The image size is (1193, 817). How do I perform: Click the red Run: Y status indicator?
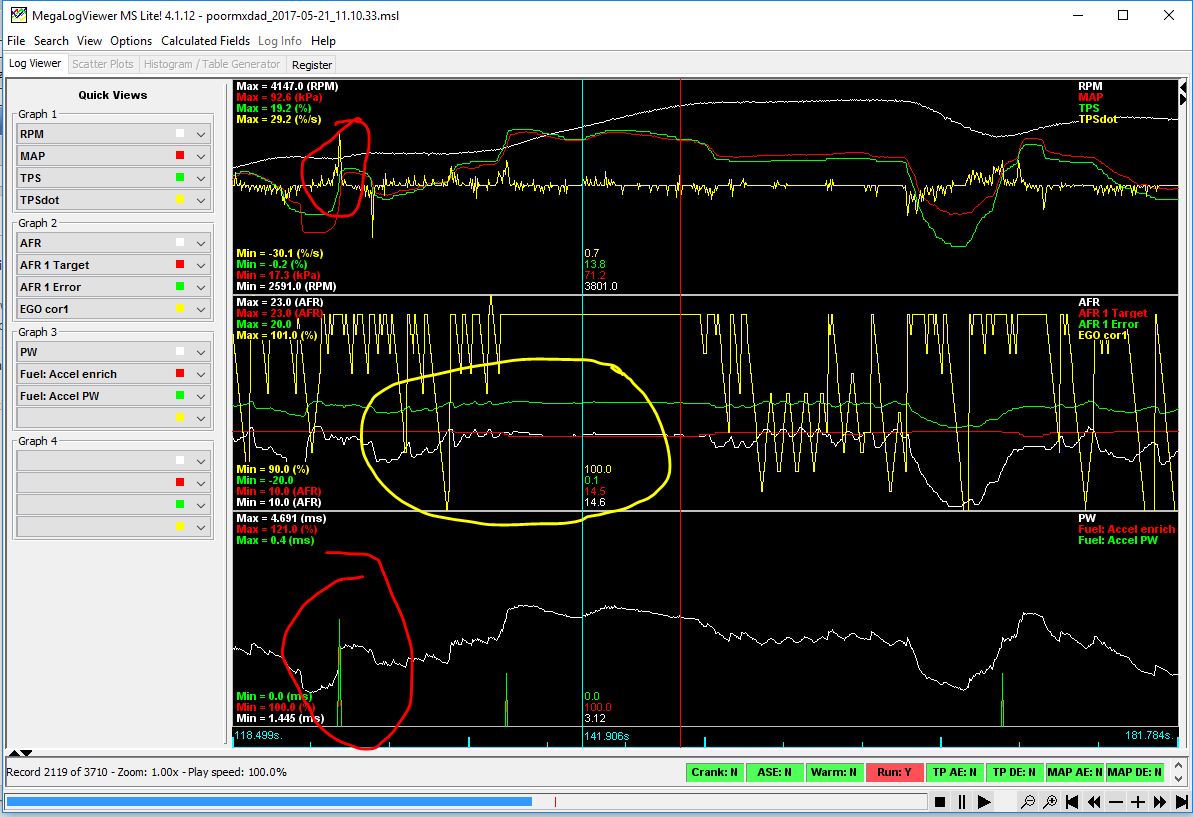[893, 772]
